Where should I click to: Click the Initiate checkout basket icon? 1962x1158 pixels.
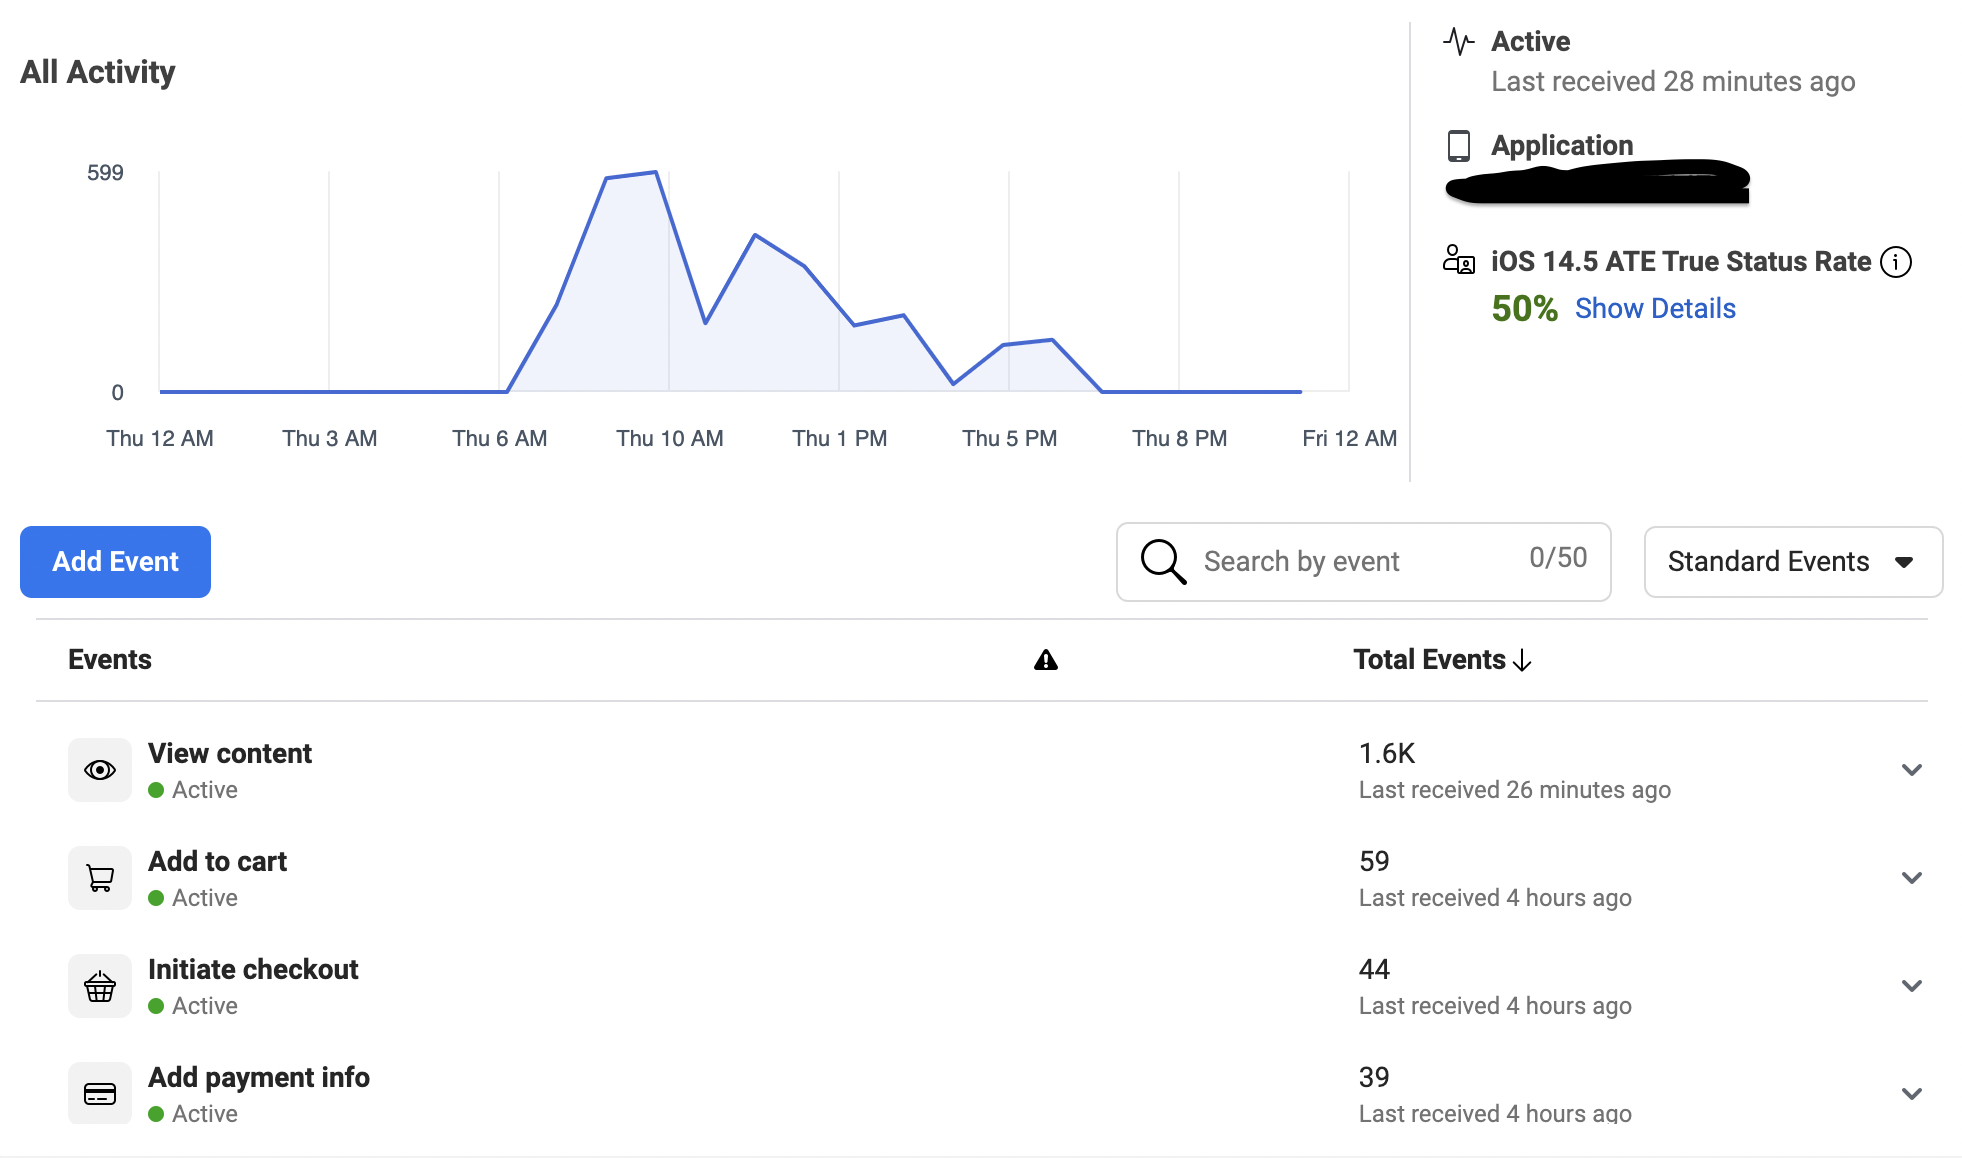click(100, 986)
